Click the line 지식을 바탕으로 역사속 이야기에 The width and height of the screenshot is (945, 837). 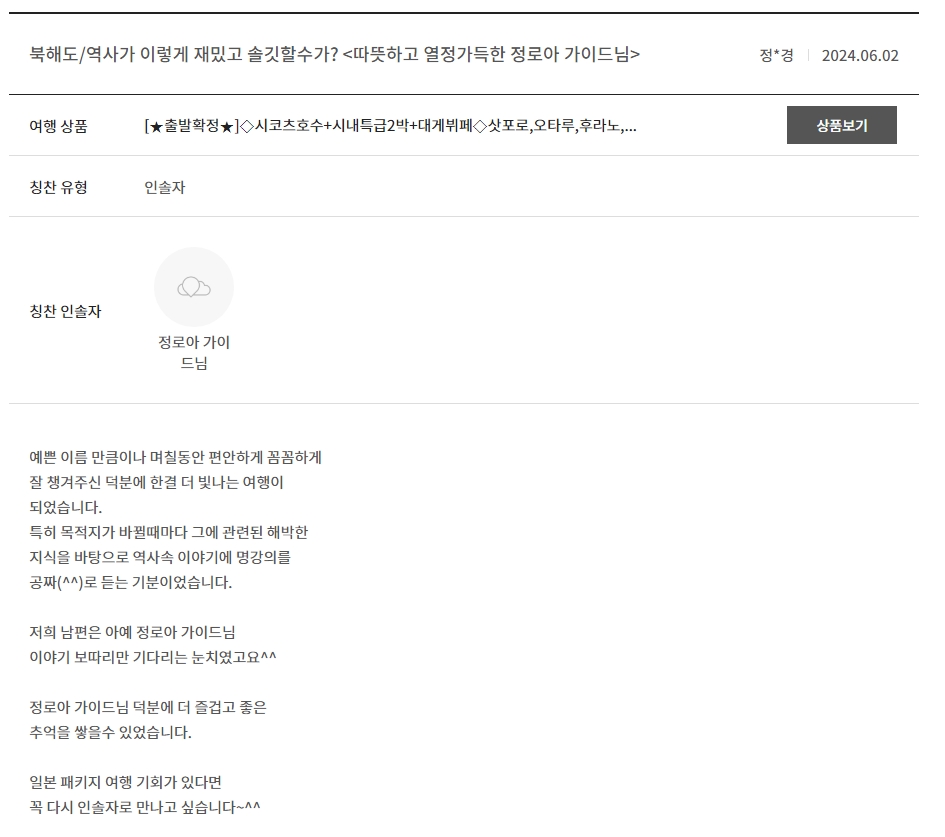(x=160, y=557)
